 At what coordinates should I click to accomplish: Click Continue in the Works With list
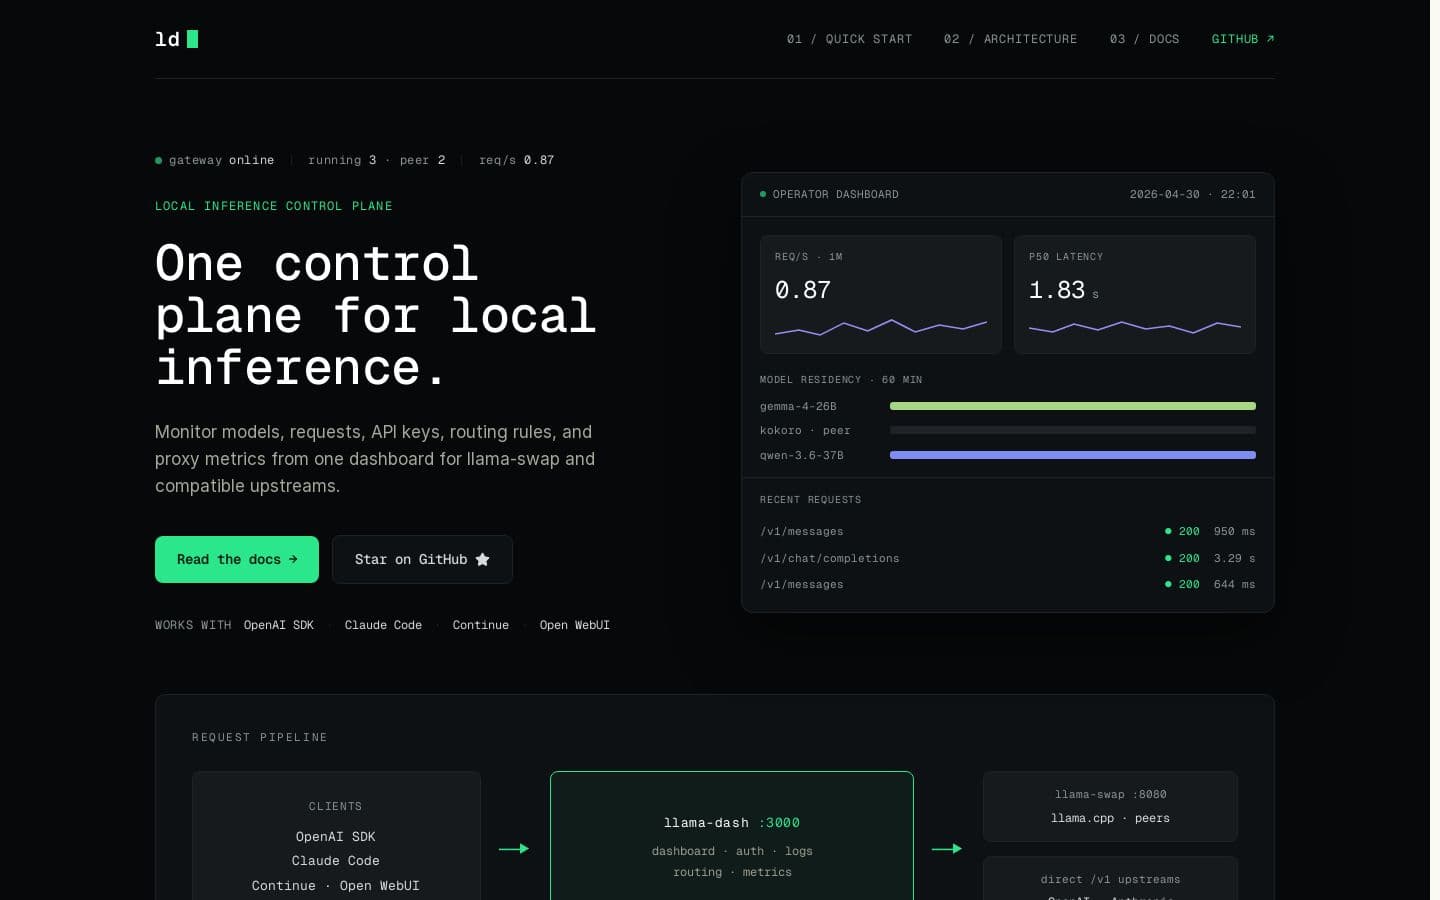(x=481, y=625)
